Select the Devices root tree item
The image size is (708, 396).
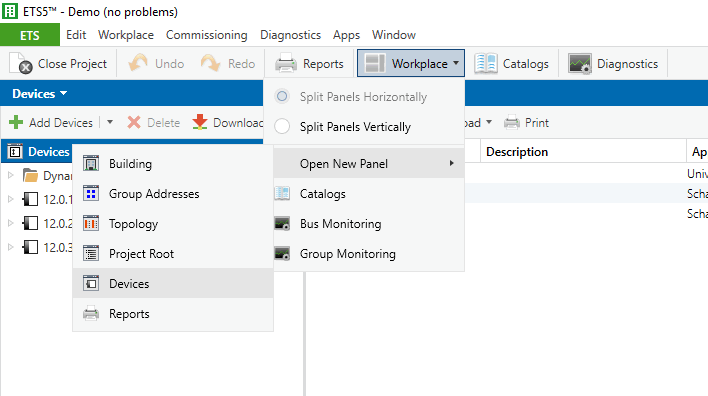(49, 152)
